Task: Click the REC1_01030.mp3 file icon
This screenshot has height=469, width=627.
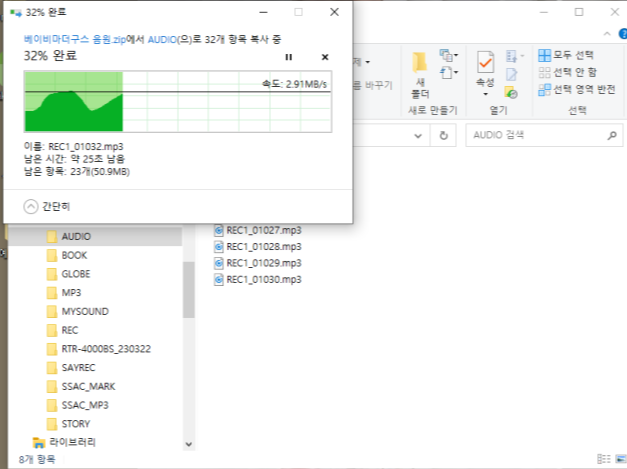Action: [x=218, y=279]
